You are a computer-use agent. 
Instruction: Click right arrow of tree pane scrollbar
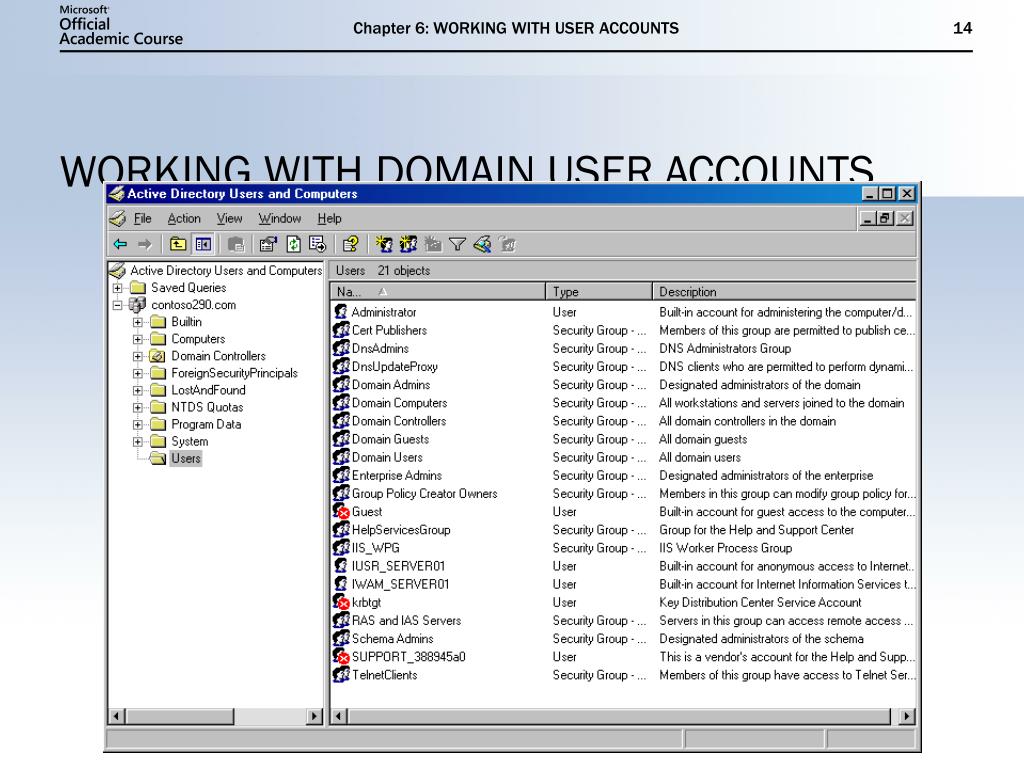[x=315, y=716]
